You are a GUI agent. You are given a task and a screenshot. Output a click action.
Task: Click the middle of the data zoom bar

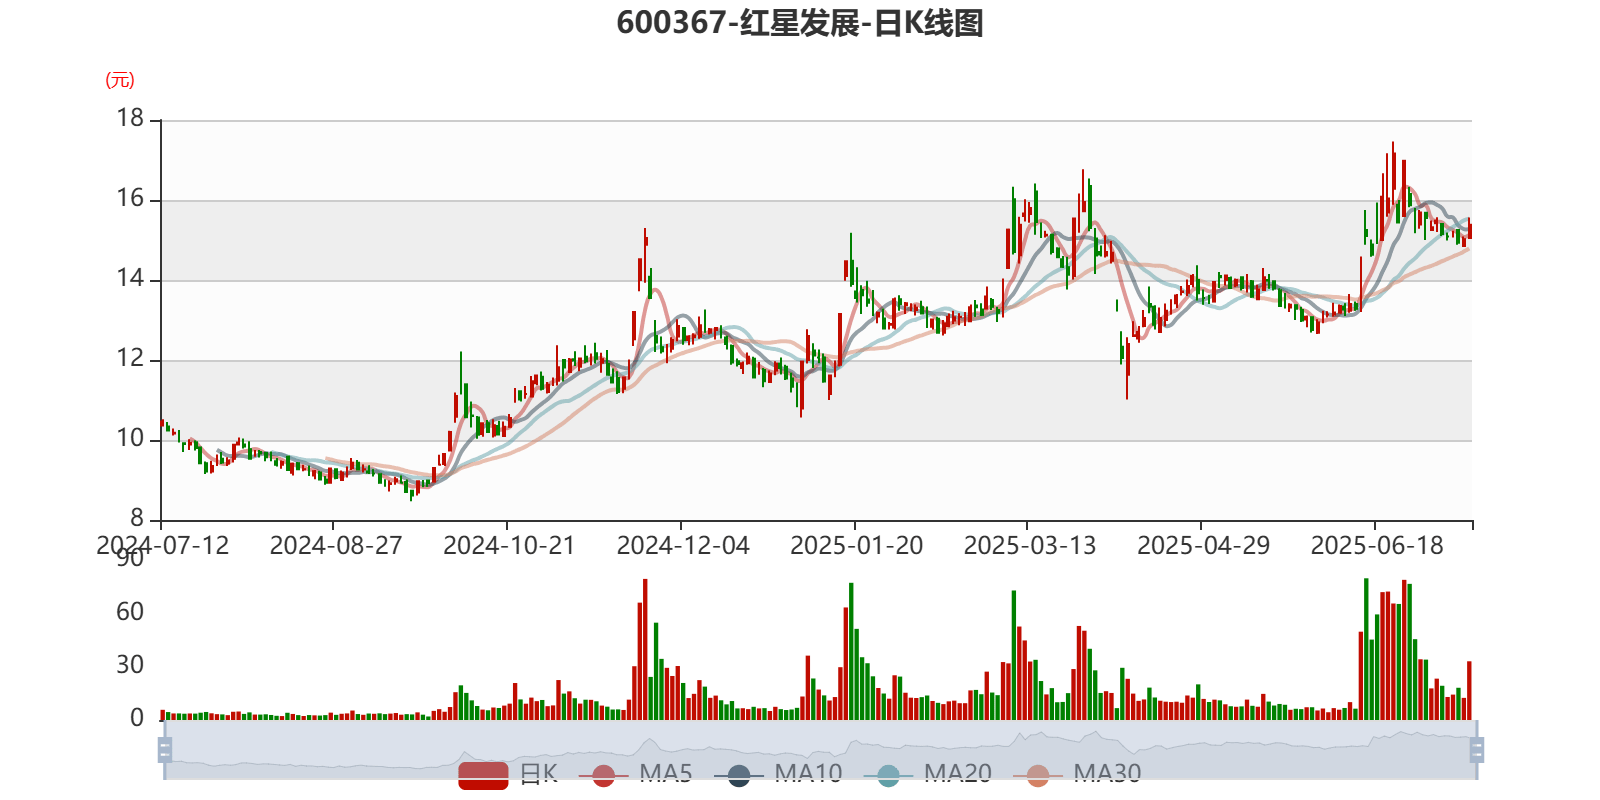820,750
